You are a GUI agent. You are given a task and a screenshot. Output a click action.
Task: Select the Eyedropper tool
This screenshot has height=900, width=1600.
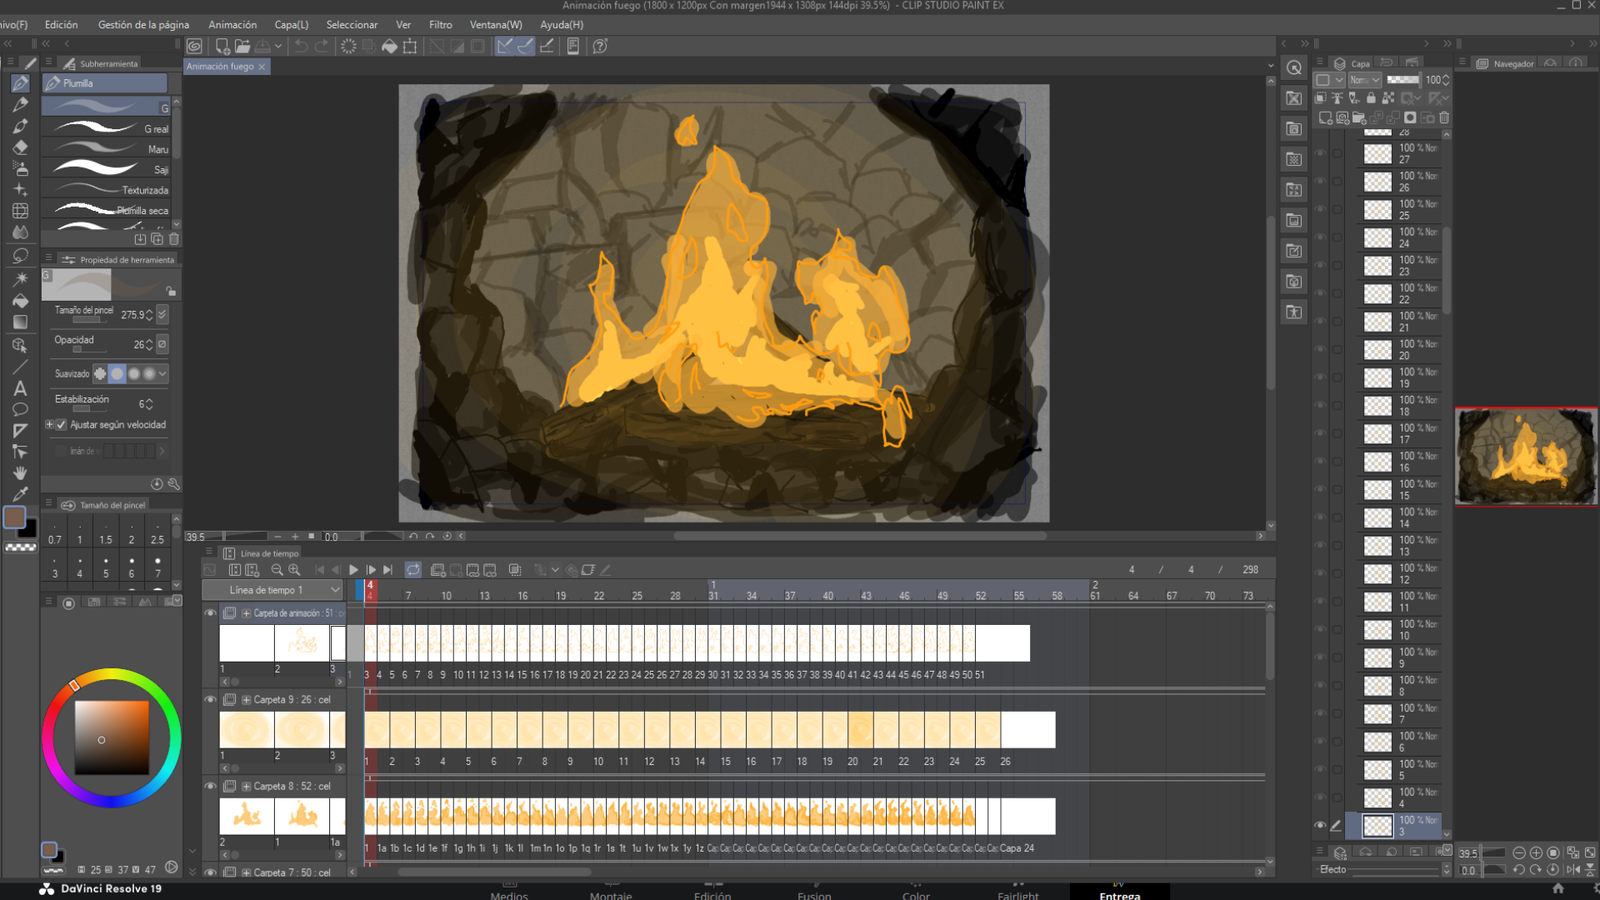(x=20, y=494)
